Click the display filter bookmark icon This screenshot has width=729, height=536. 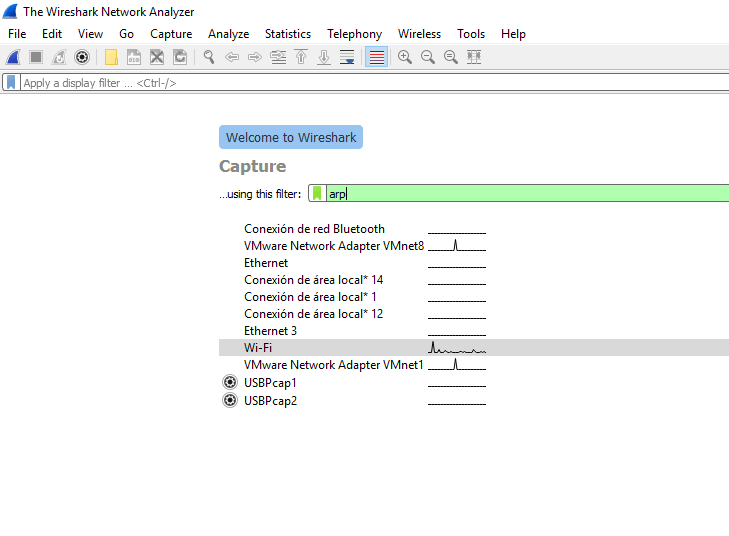click(11, 83)
